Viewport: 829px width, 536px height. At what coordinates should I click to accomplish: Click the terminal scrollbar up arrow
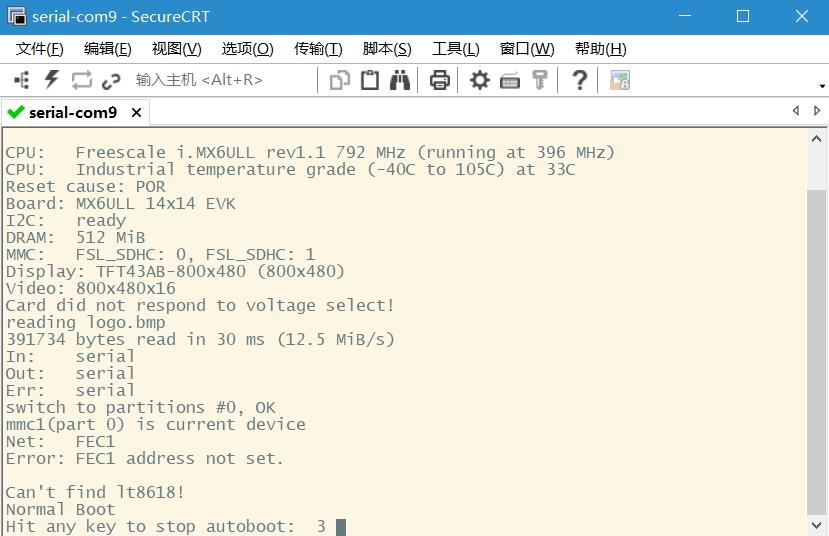point(816,139)
